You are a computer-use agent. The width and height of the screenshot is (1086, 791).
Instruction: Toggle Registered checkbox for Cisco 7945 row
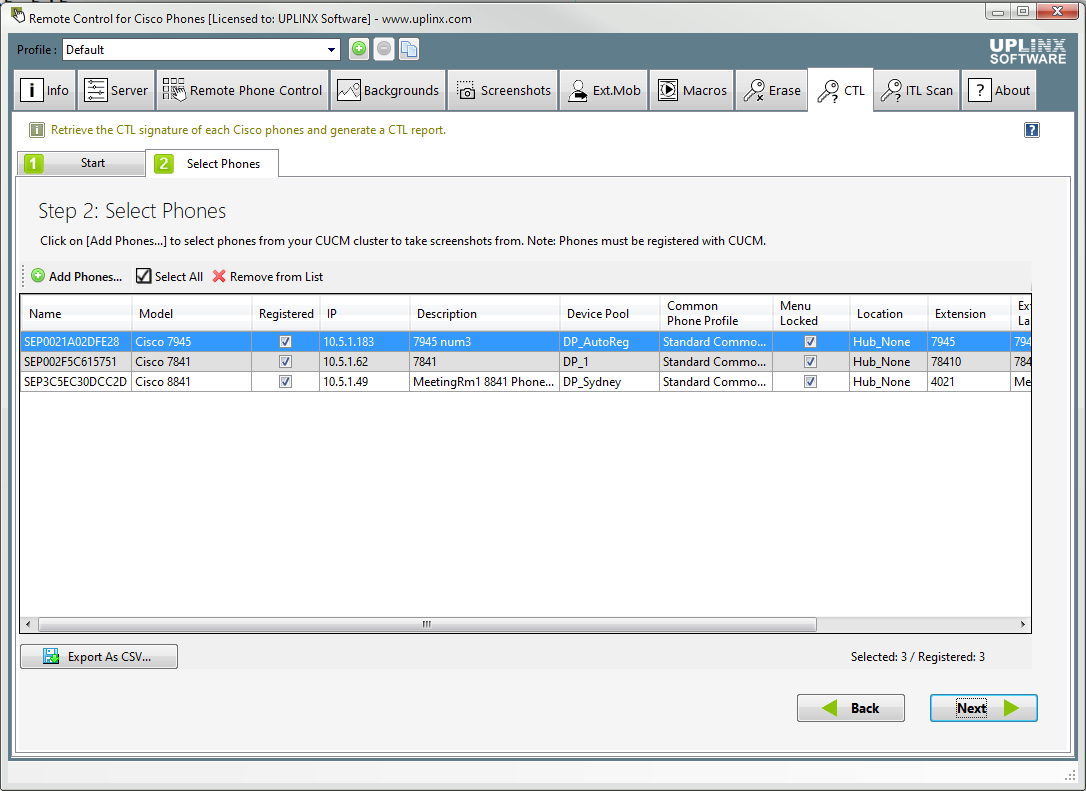(x=285, y=341)
